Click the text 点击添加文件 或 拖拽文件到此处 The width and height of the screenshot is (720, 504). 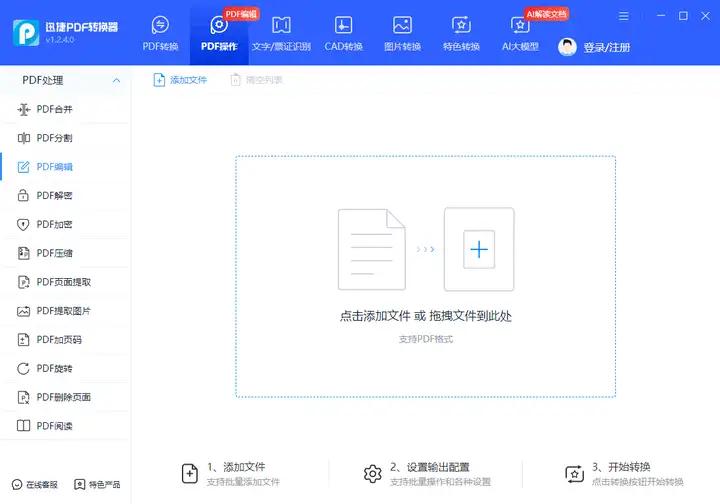pyautogui.click(x=425, y=316)
